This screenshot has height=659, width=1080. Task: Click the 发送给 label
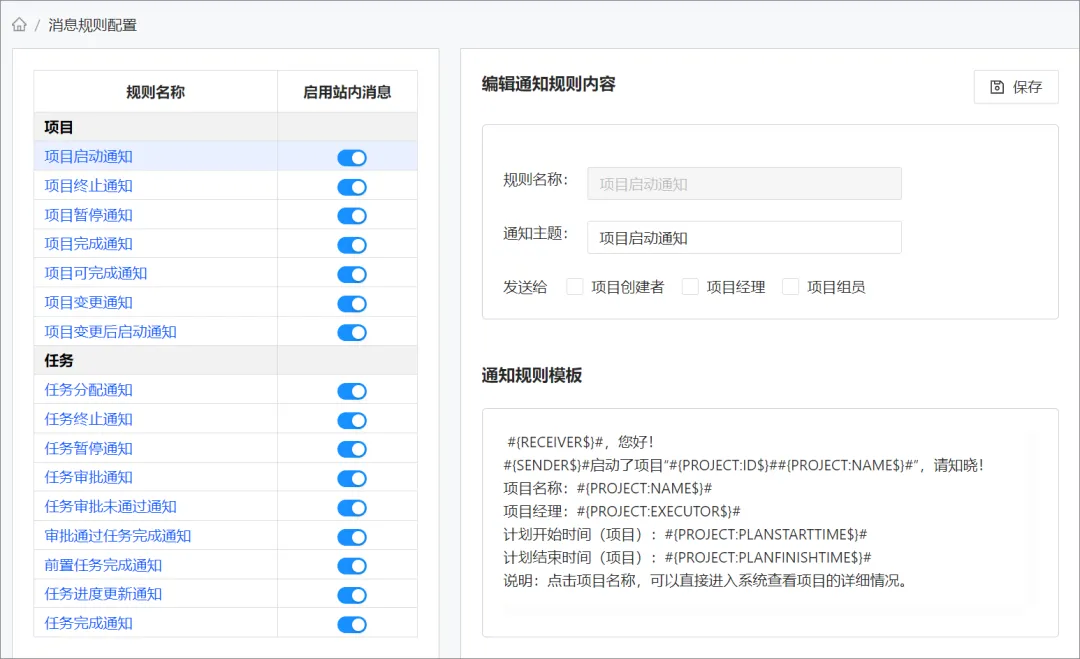[525, 287]
